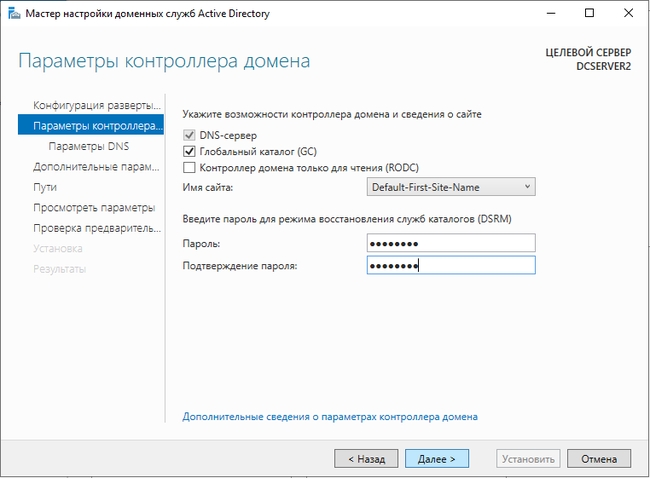Image resolution: width=650 pixels, height=478 pixels.
Task: Open the Пути step in sidebar
Action: coord(45,187)
